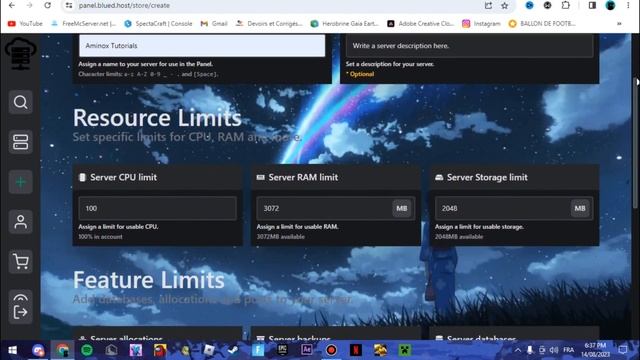This screenshot has height=360, width=640.
Task: Click the sign-out icon in sidebar
Action: pyautogui.click(x=20, y=313)
